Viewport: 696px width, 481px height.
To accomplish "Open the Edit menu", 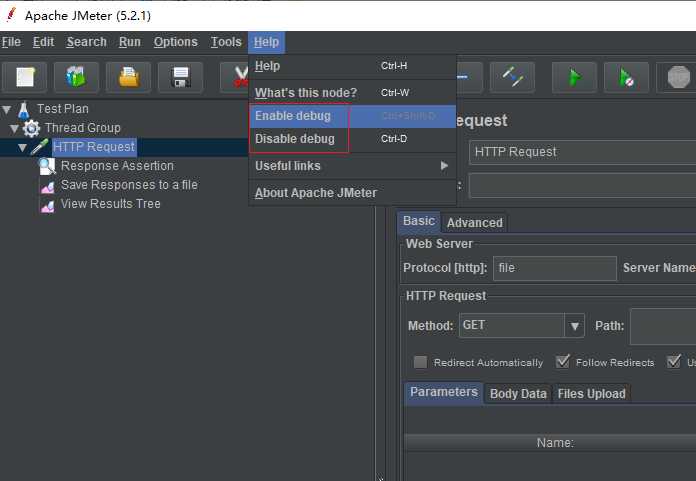I will click(44, 42).
